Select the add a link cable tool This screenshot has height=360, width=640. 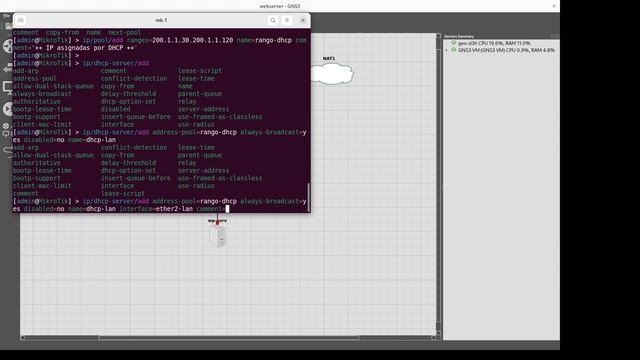tap(7, 152)
